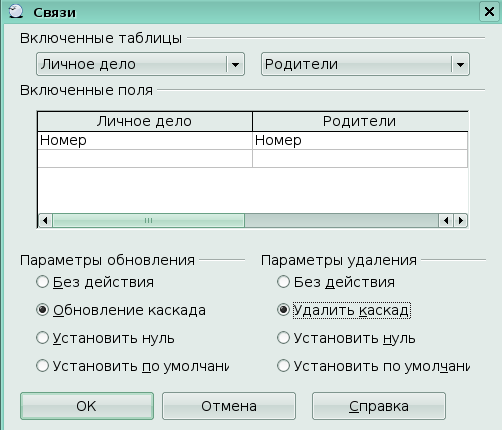Close the Связи dialog window
This screenshot has height=430, width=502.
pos(489,12)
